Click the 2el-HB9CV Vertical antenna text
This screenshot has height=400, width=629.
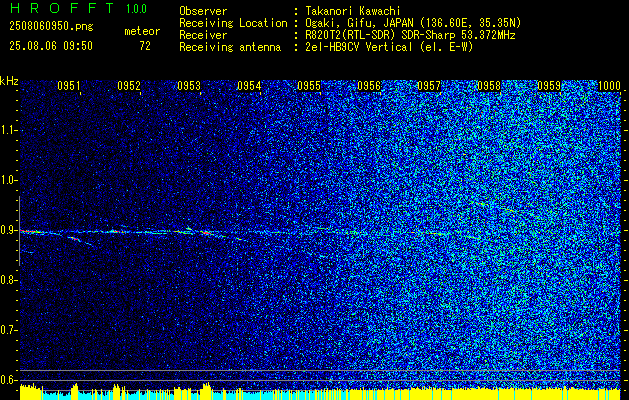[388, 47]
